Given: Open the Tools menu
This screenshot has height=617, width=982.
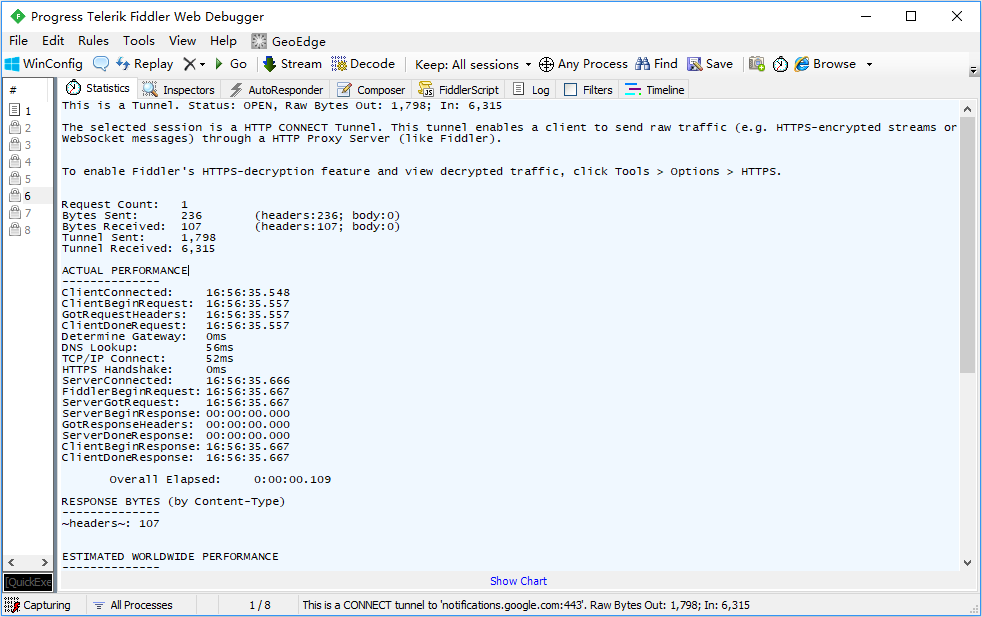Looking at the screenshot, I should [x=139, y=41].
